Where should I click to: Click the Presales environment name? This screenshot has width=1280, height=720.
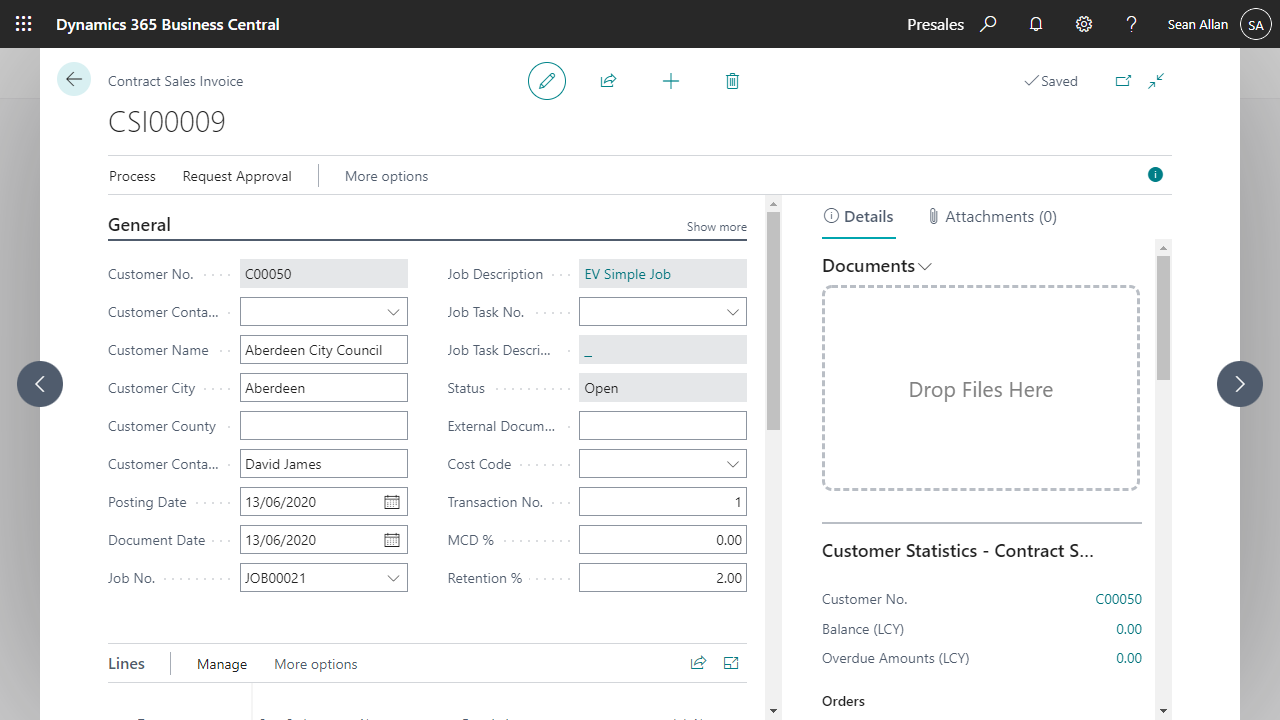coord(935,24)
